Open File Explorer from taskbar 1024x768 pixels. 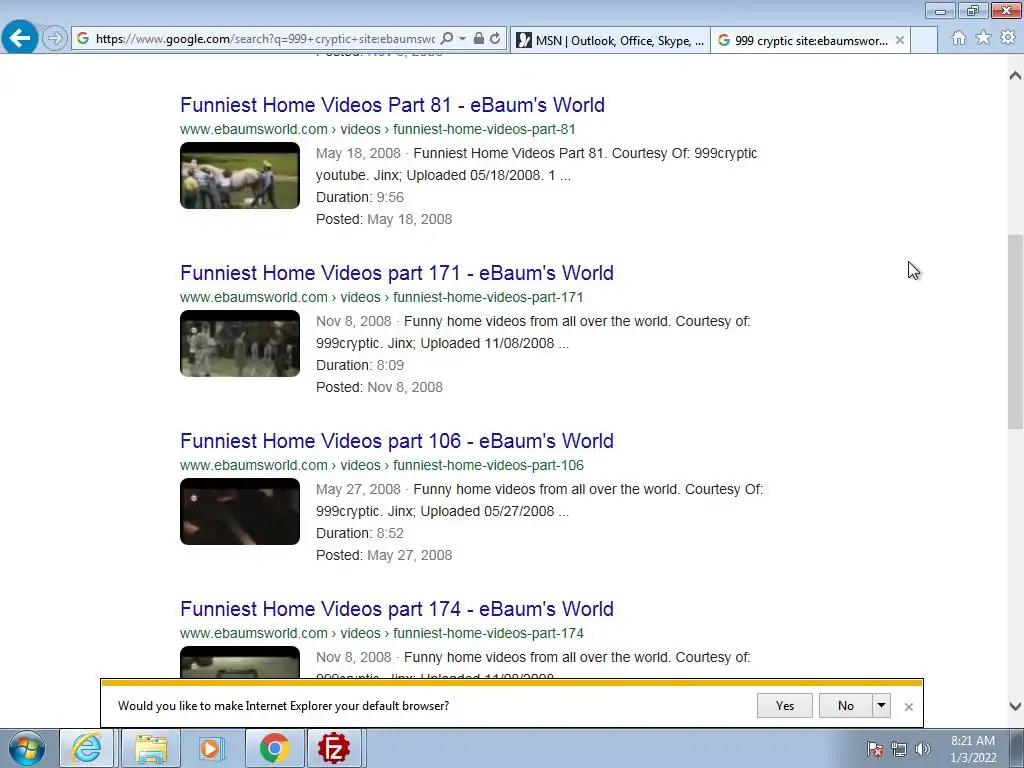point(151,748)
